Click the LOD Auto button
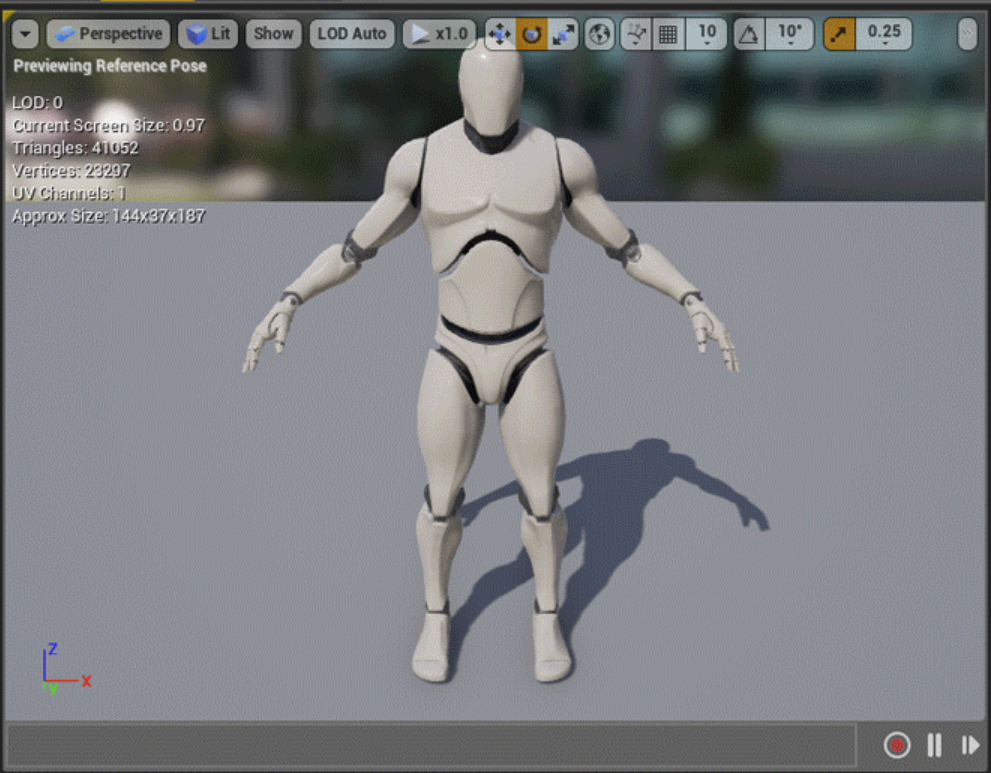 (352, 33)
